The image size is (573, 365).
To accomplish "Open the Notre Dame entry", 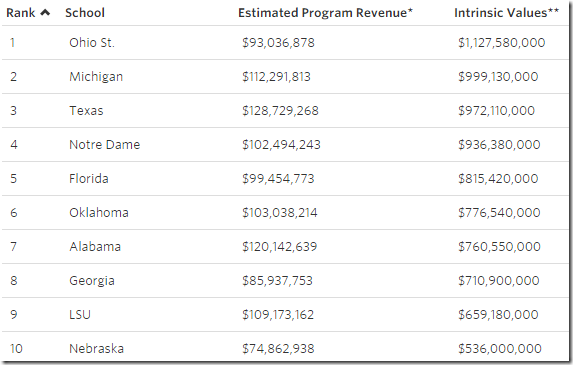I will [x=105, y=145].
